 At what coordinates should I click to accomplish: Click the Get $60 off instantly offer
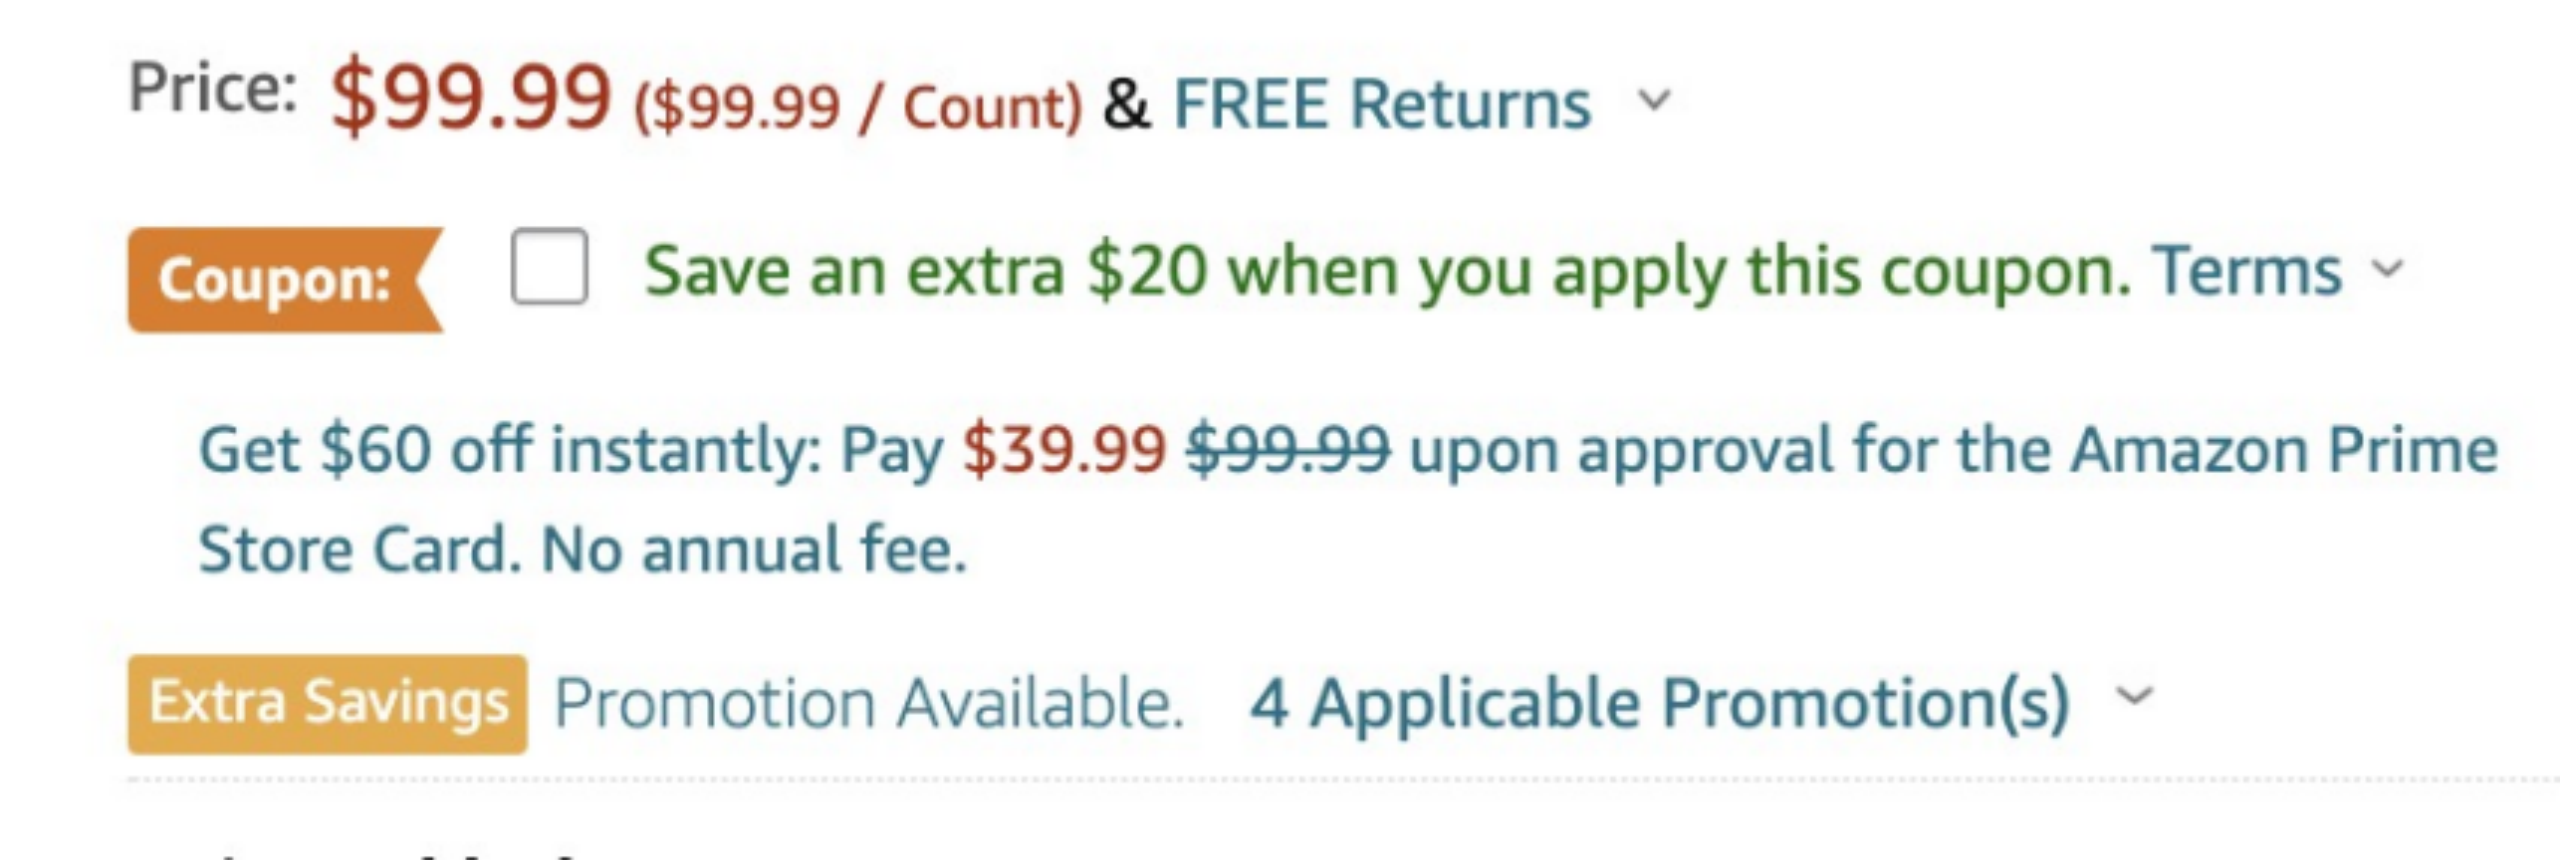coord(510,450)
